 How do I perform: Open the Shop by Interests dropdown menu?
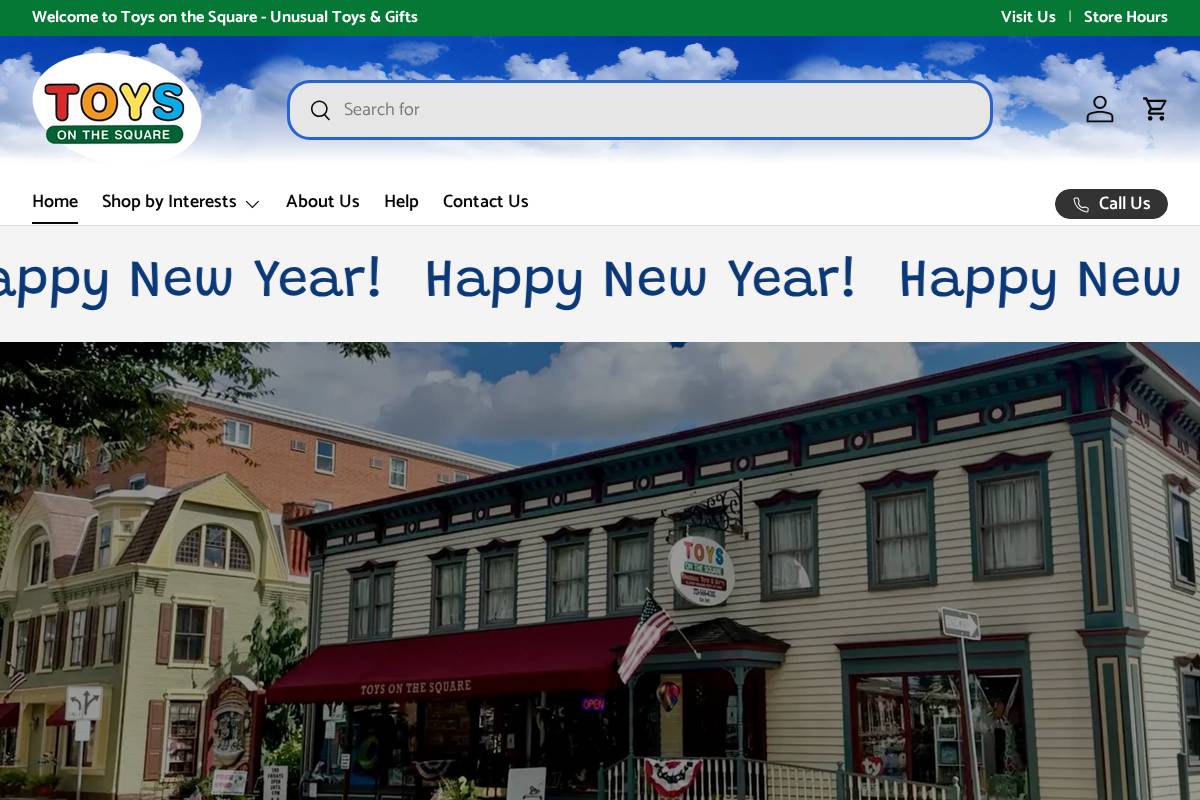pos(169,202)
